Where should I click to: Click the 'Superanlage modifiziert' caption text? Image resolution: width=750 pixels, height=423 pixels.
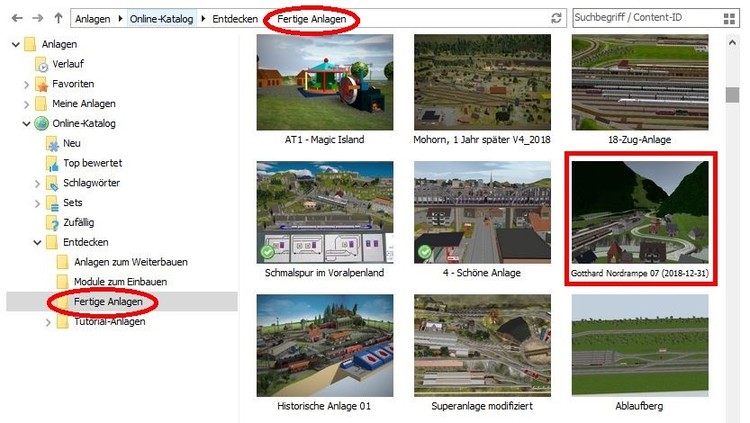coord(482,406)
